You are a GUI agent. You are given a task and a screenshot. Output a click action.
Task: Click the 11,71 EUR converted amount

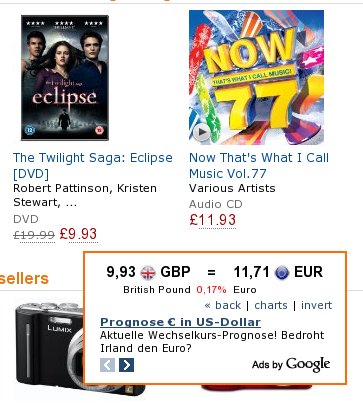click(251, 272)
